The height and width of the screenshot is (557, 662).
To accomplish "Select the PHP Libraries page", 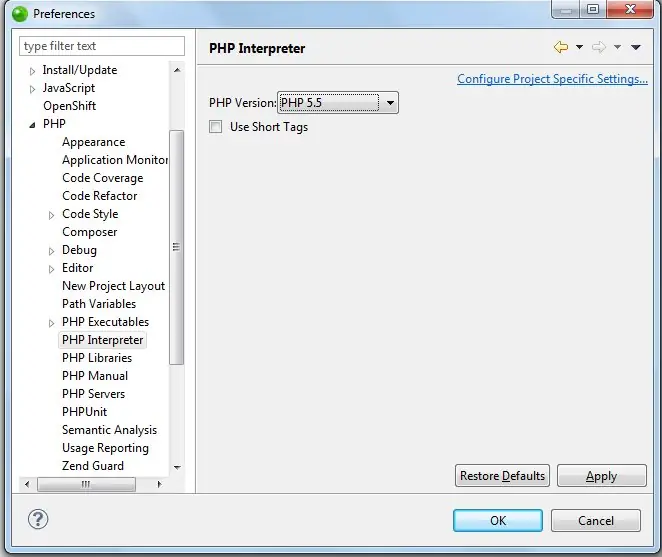I will 97,358.
